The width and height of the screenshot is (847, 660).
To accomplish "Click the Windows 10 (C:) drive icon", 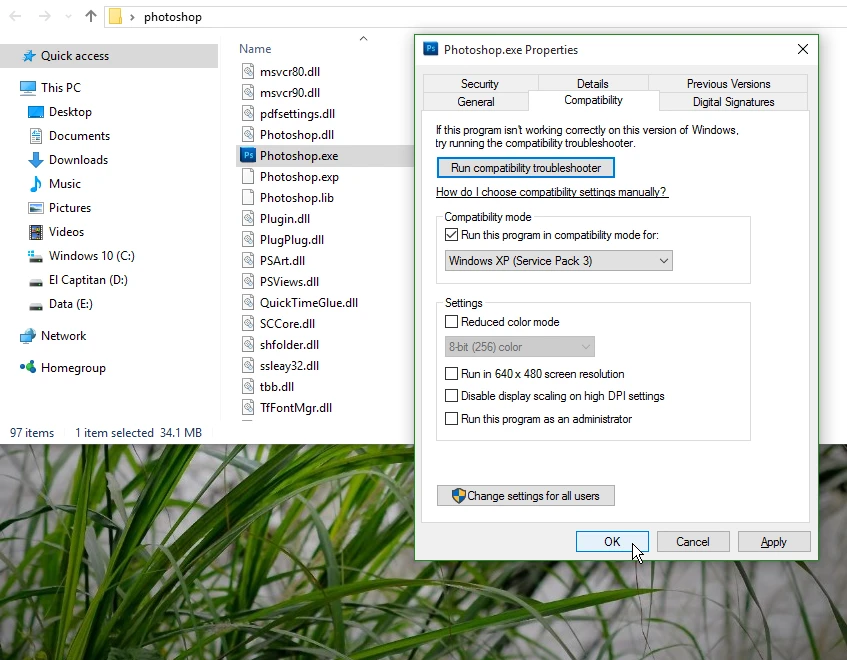I will [36, 256].
